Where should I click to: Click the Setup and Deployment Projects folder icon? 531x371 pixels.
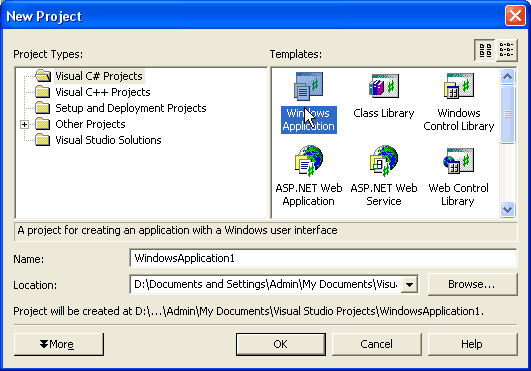[43, 108]
